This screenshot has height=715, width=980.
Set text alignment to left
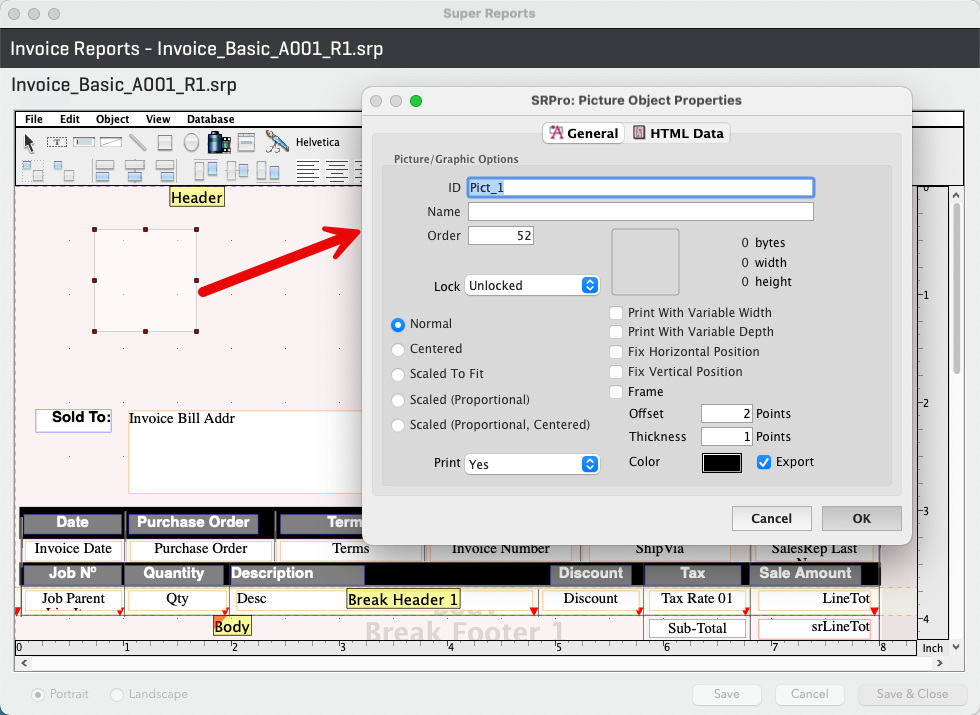coord(308,171)
